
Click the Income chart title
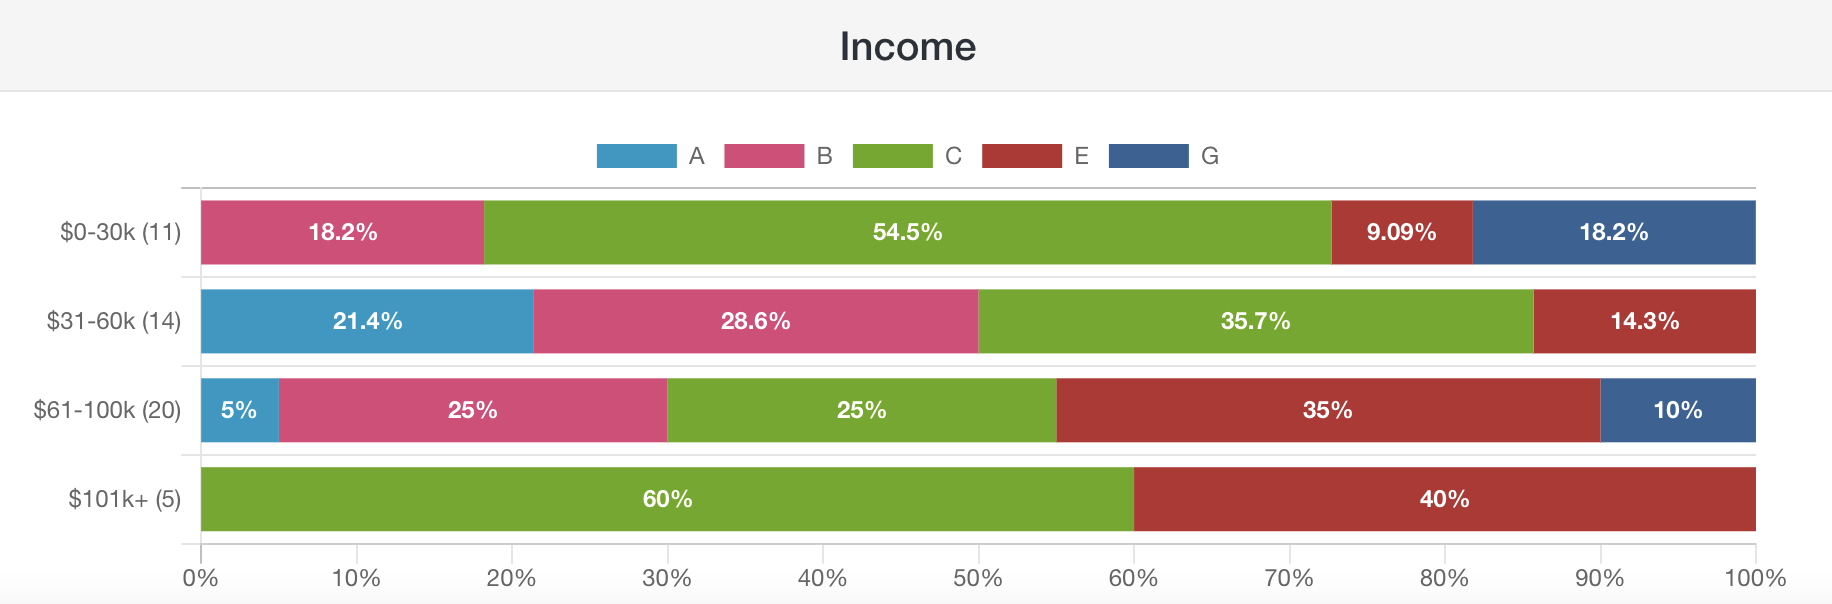(x=907, y=46)
